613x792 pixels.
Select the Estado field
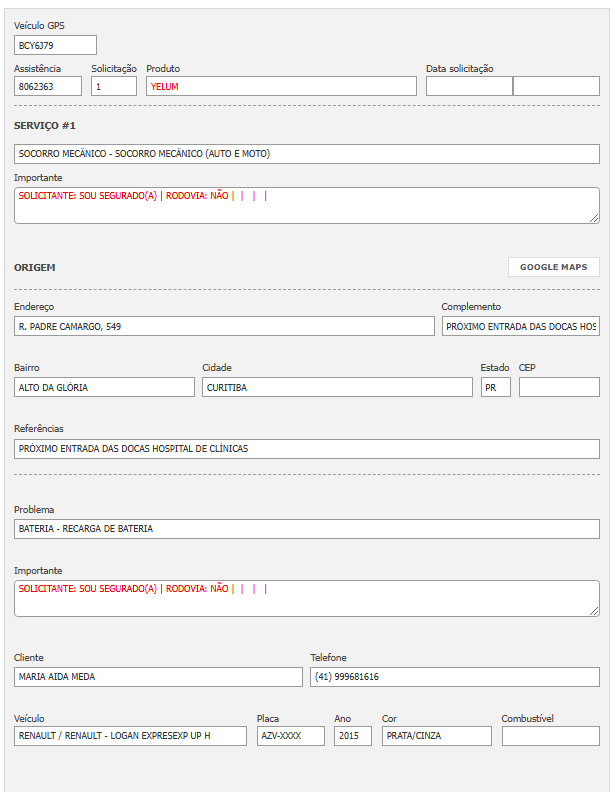click(x=495, y=387)
